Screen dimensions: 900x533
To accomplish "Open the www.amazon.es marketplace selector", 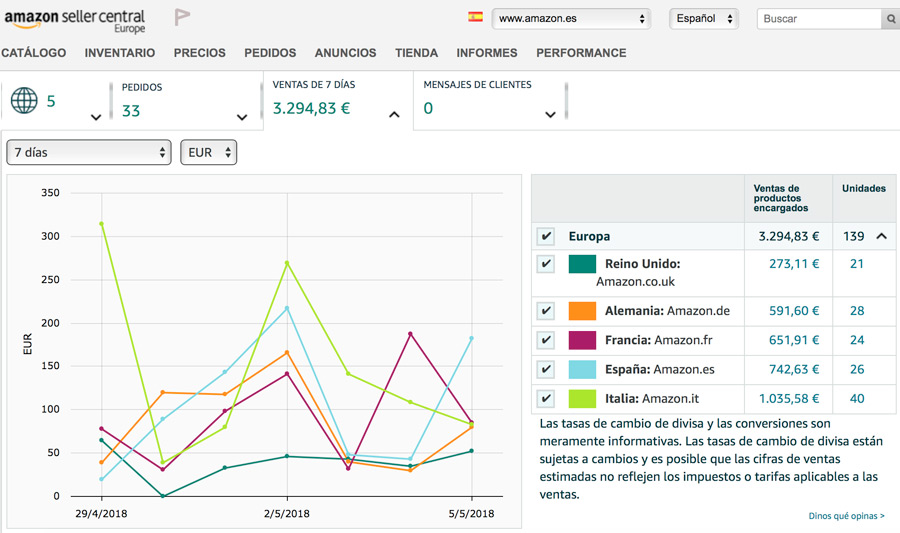I will (572, 19).
